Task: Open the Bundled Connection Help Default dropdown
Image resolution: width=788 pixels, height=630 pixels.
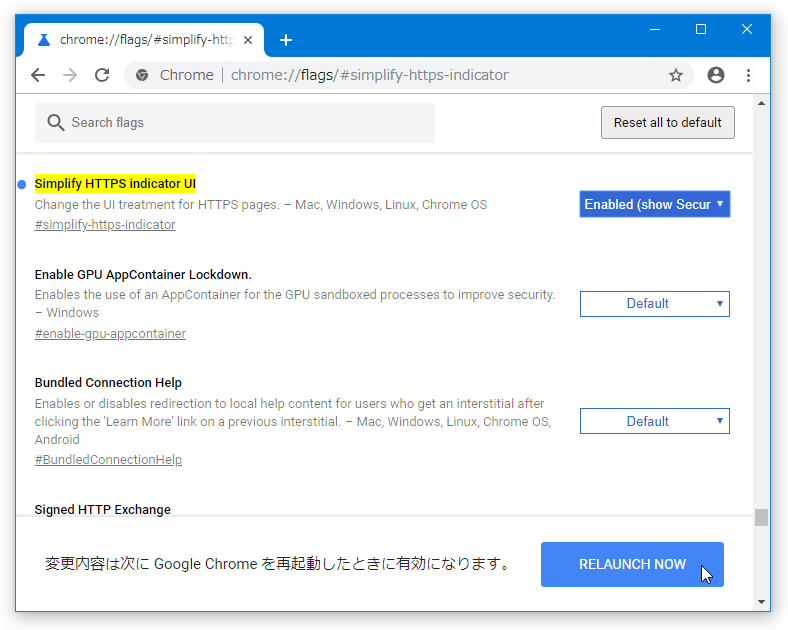Action: [654, 421]
